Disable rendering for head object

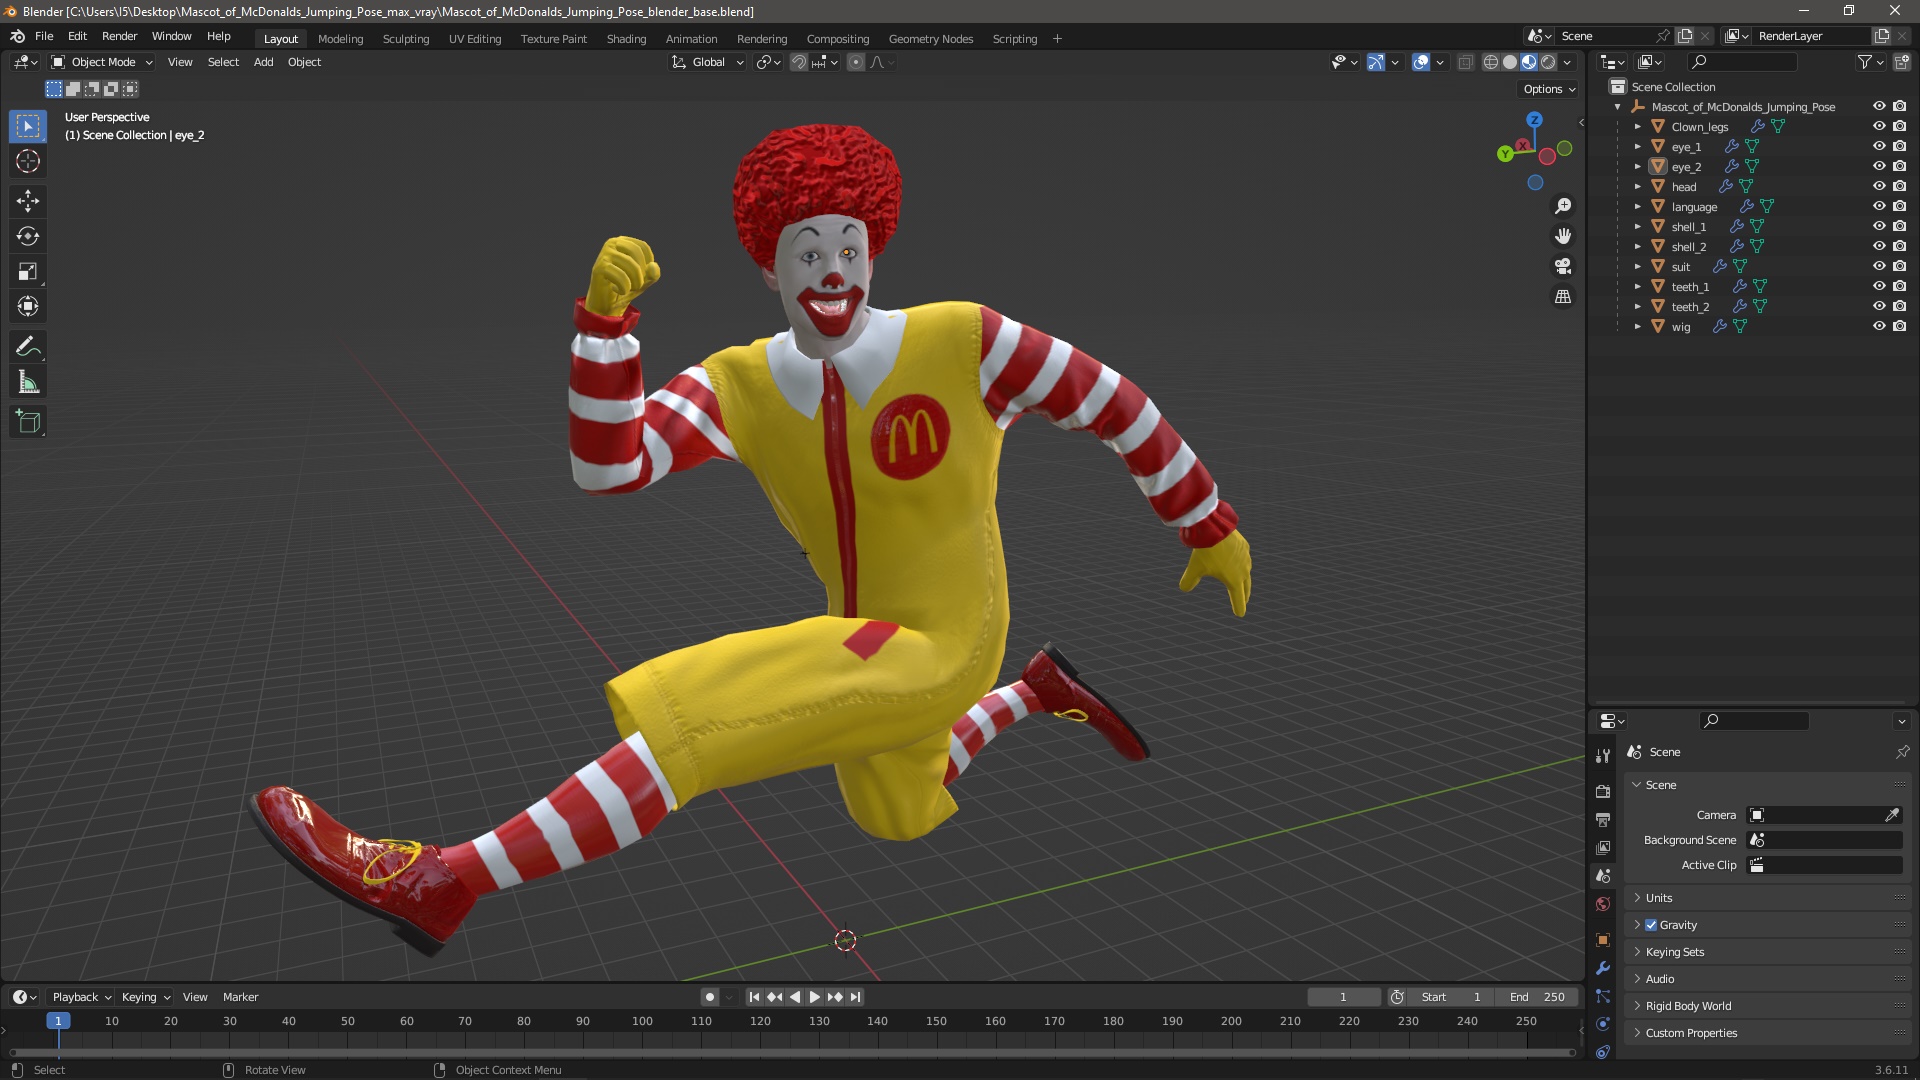tap(1899, 186)
